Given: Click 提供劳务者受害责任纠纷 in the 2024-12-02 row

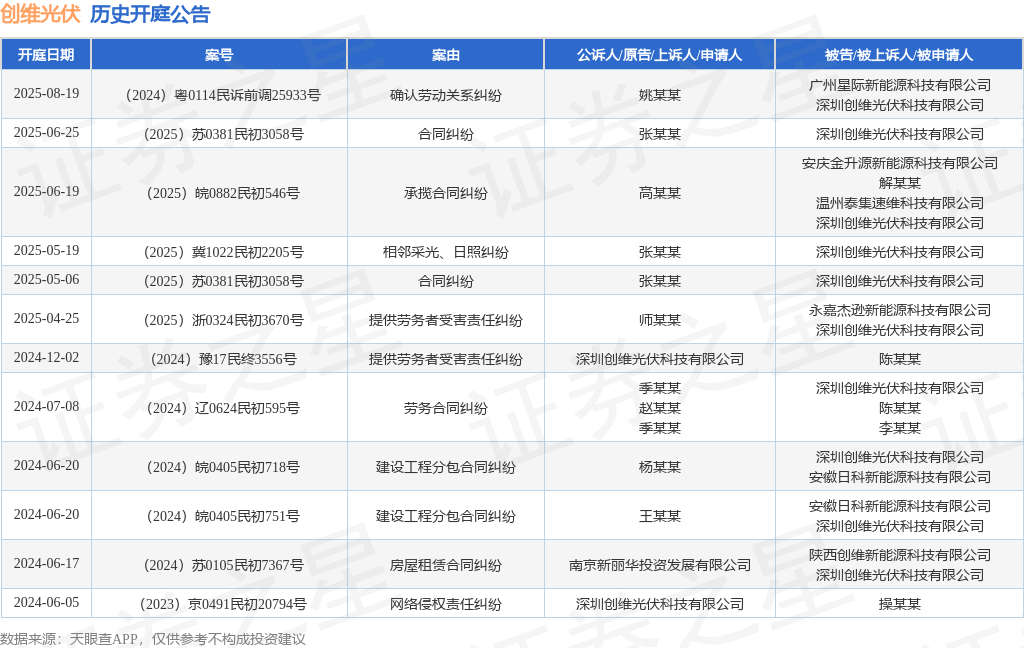Looking at the screenshot, I should 445,360.
